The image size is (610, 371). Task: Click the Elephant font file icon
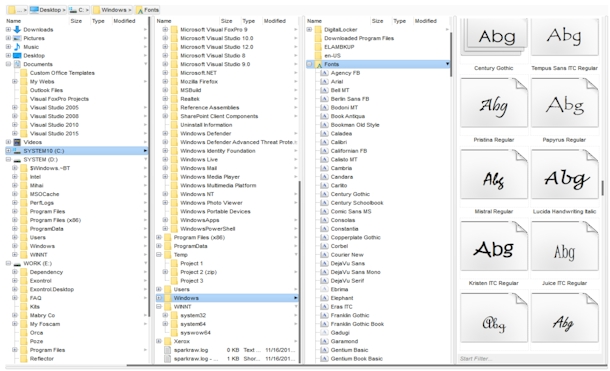coord(324,298)
